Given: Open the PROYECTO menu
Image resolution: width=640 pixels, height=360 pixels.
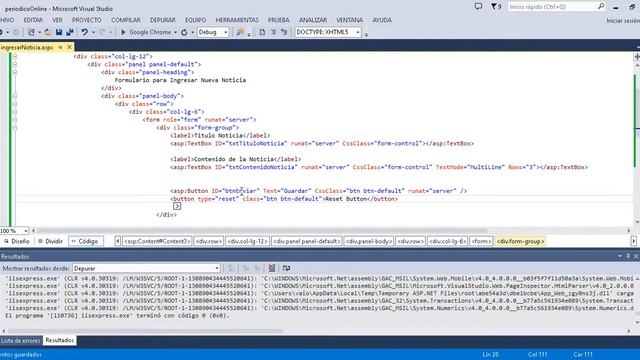Looking at the screenshot, I should (87, 20).
